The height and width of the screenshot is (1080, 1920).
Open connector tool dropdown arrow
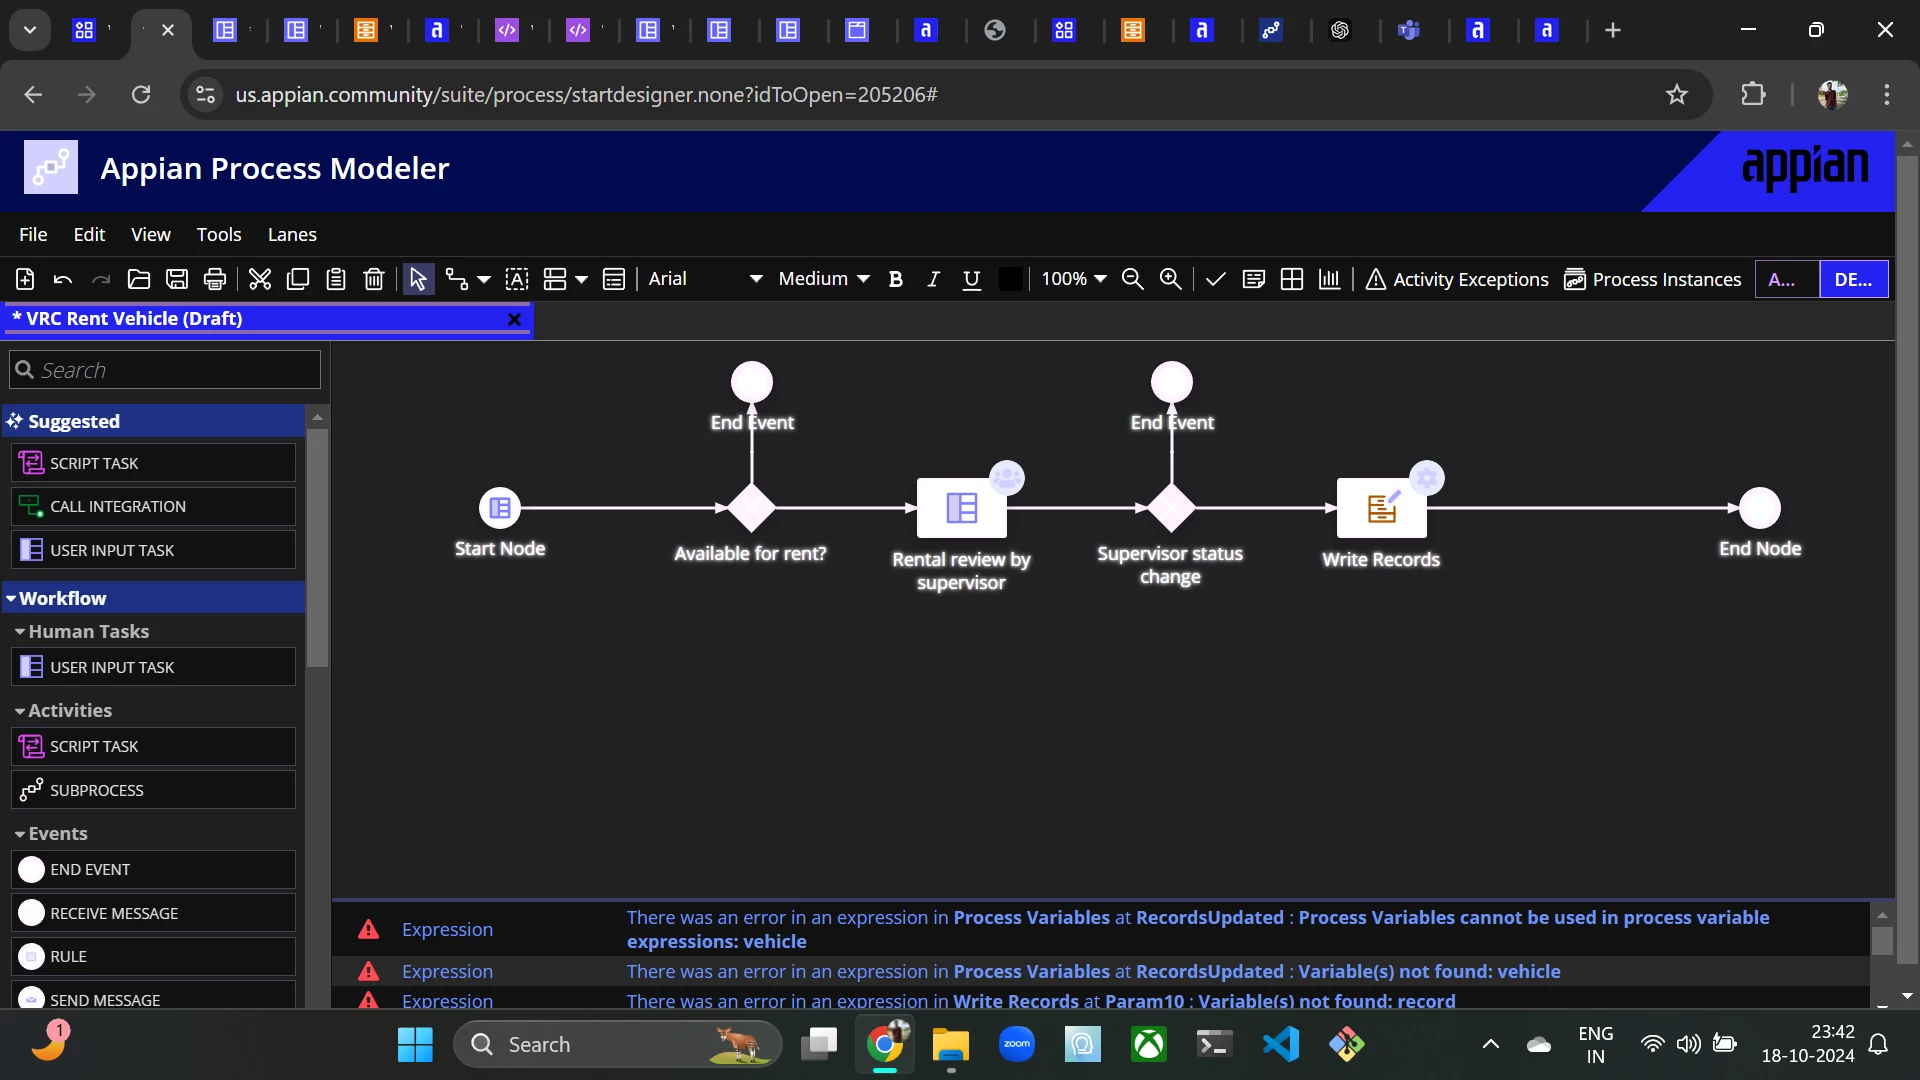click(x=484, y=279)
